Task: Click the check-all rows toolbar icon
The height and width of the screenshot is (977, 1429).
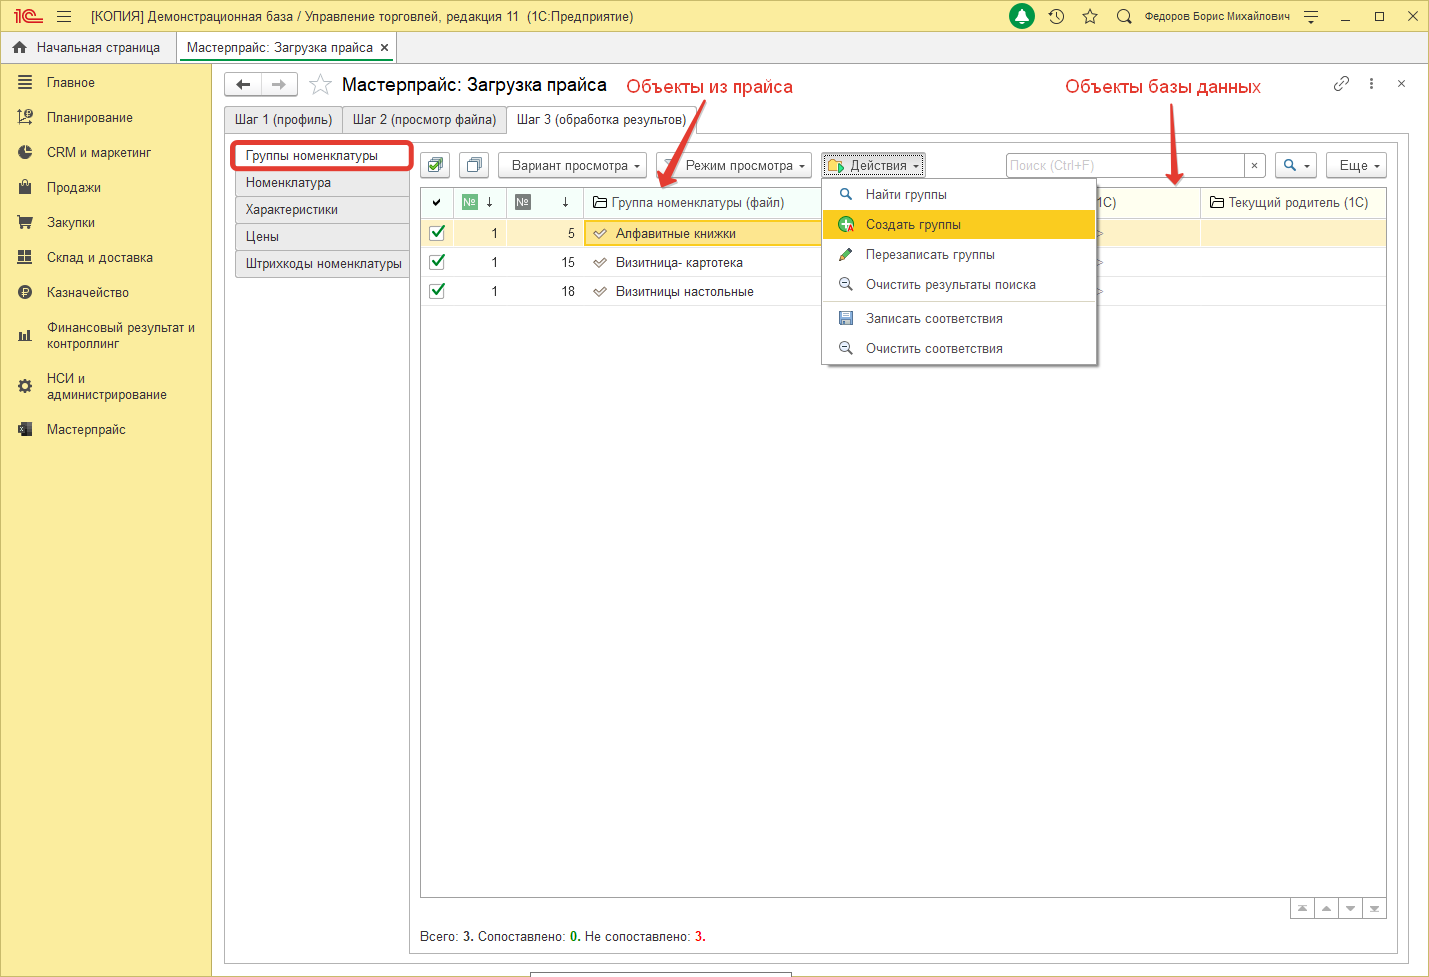Action: click(435, 165)
